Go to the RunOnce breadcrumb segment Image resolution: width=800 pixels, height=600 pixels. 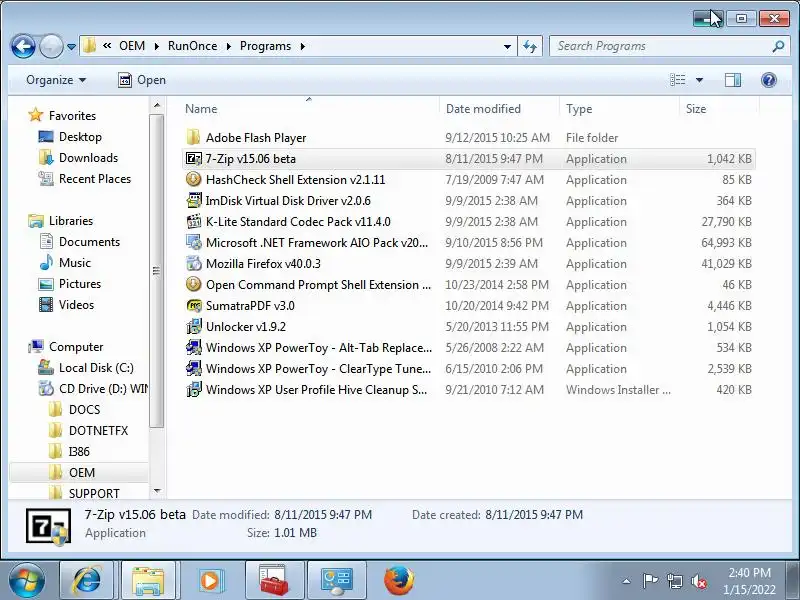[x=192, y=46]
